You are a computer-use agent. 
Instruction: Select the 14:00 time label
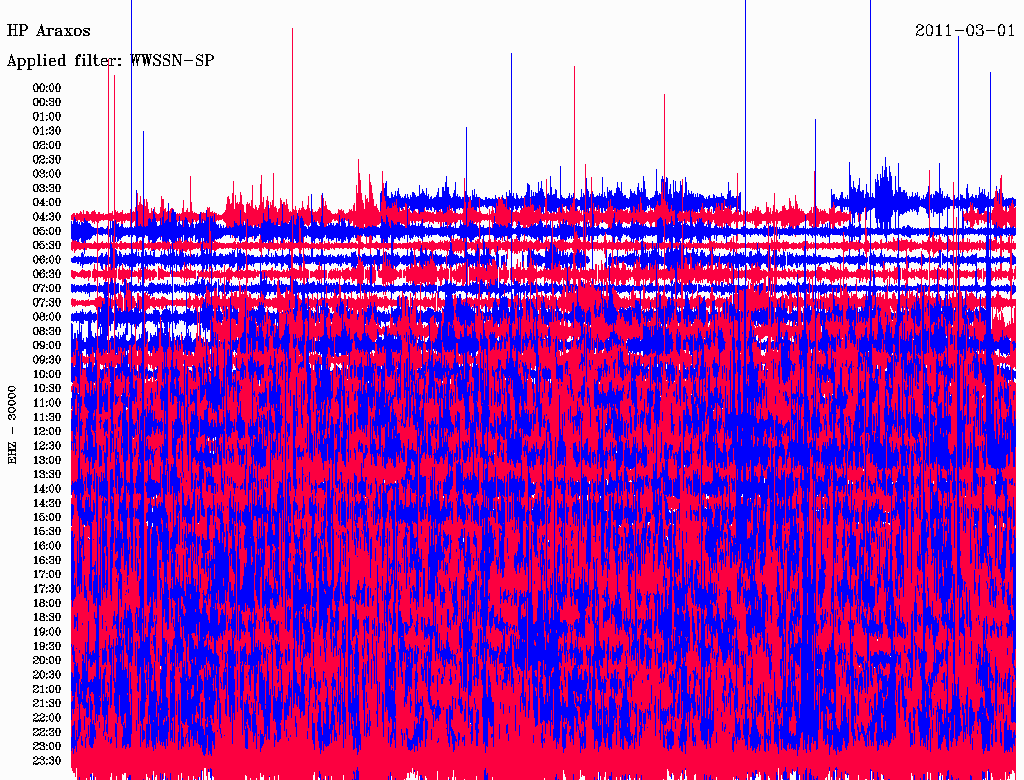pos(47,489)
